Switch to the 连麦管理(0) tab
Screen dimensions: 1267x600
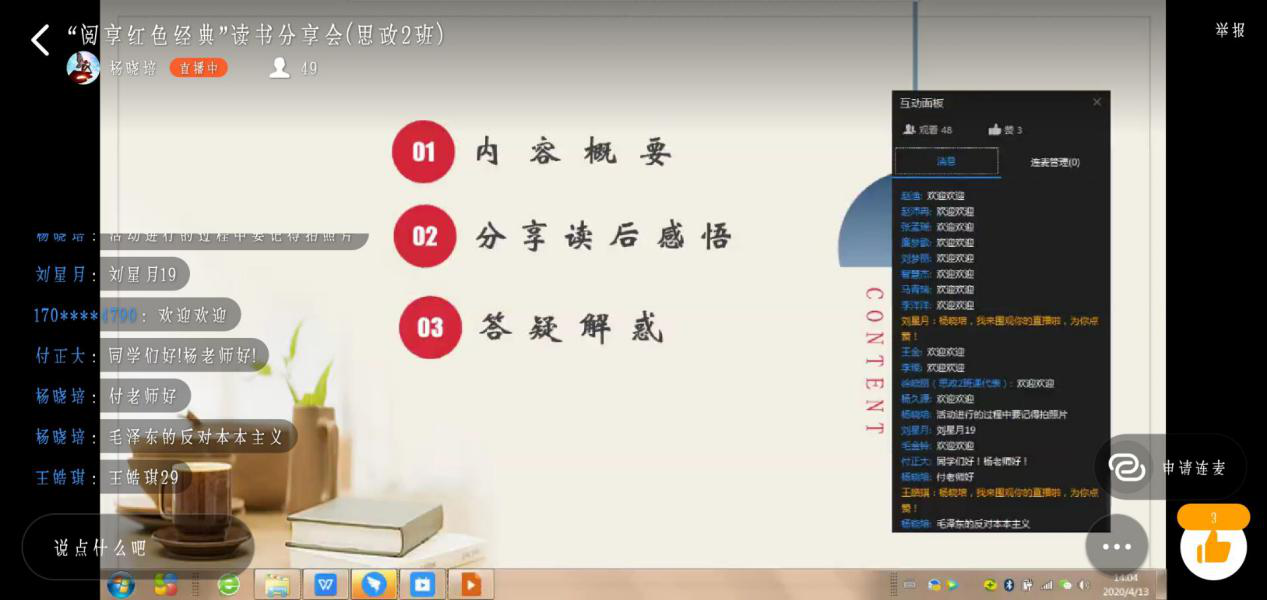[x=1055, y=162]
